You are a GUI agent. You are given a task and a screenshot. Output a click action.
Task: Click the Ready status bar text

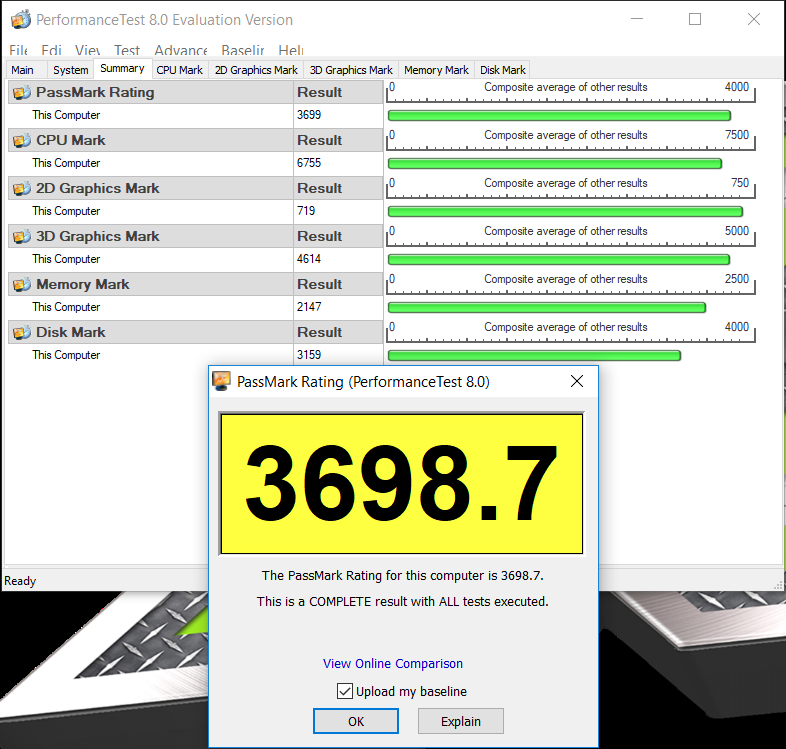20,581
